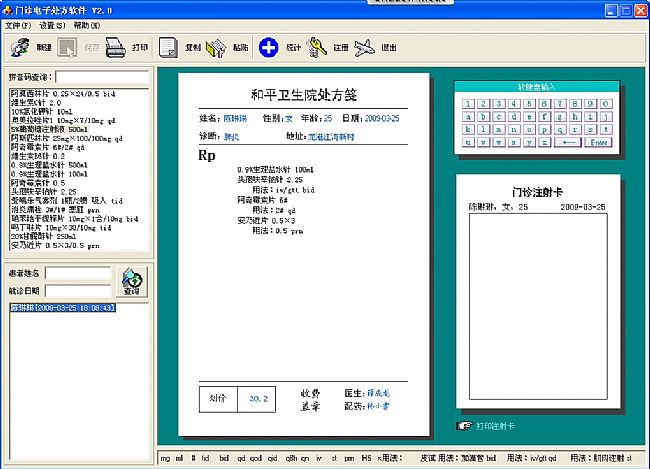Select 阿莫西林片 at top of drug list
The width and height of the screenshot is (650, 469).
pos(60,93)
